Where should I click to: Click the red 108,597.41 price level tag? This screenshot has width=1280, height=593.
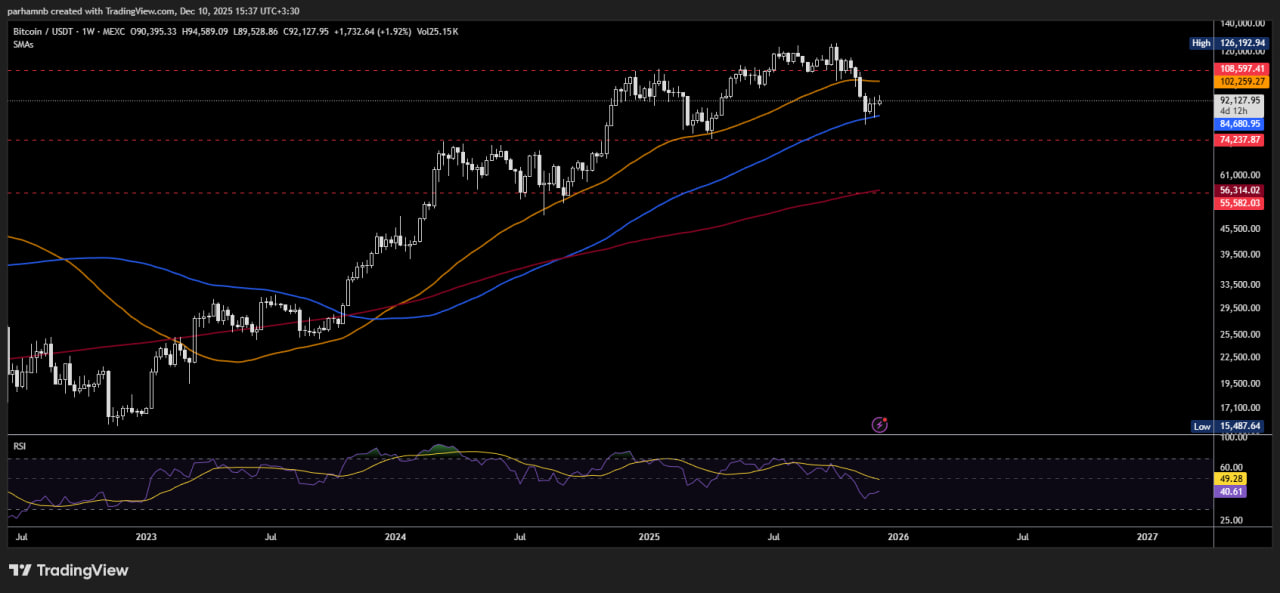pyautogui.click(x=1241, y=69)
